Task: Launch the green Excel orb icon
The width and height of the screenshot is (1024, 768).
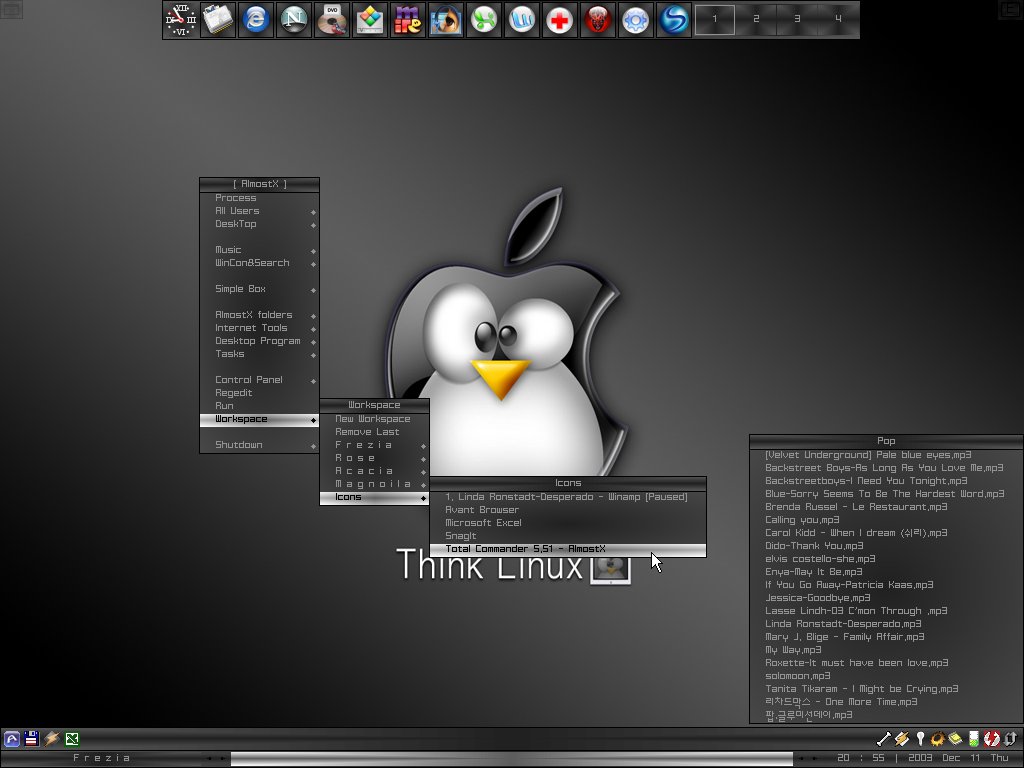Action: coord(484,20)
